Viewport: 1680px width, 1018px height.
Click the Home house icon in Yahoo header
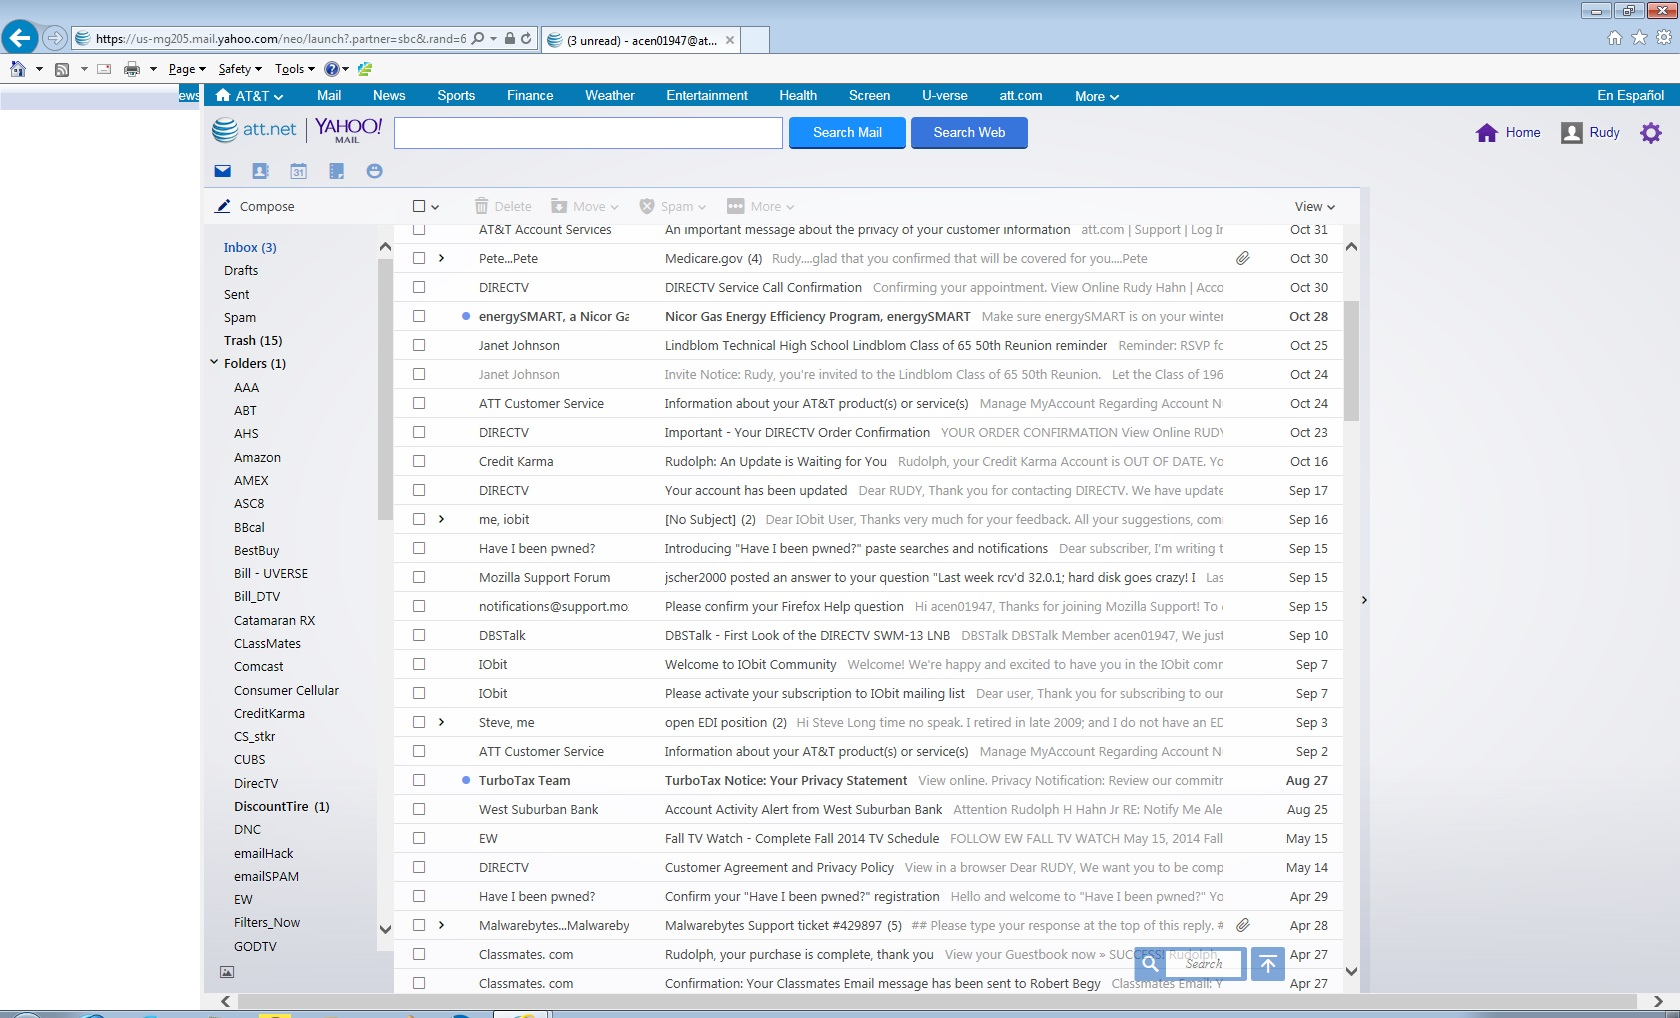pos(1487,133)
